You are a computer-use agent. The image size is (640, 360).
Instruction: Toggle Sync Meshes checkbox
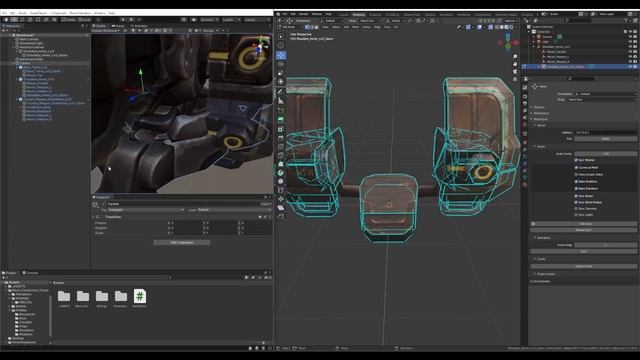click(576, 160)
